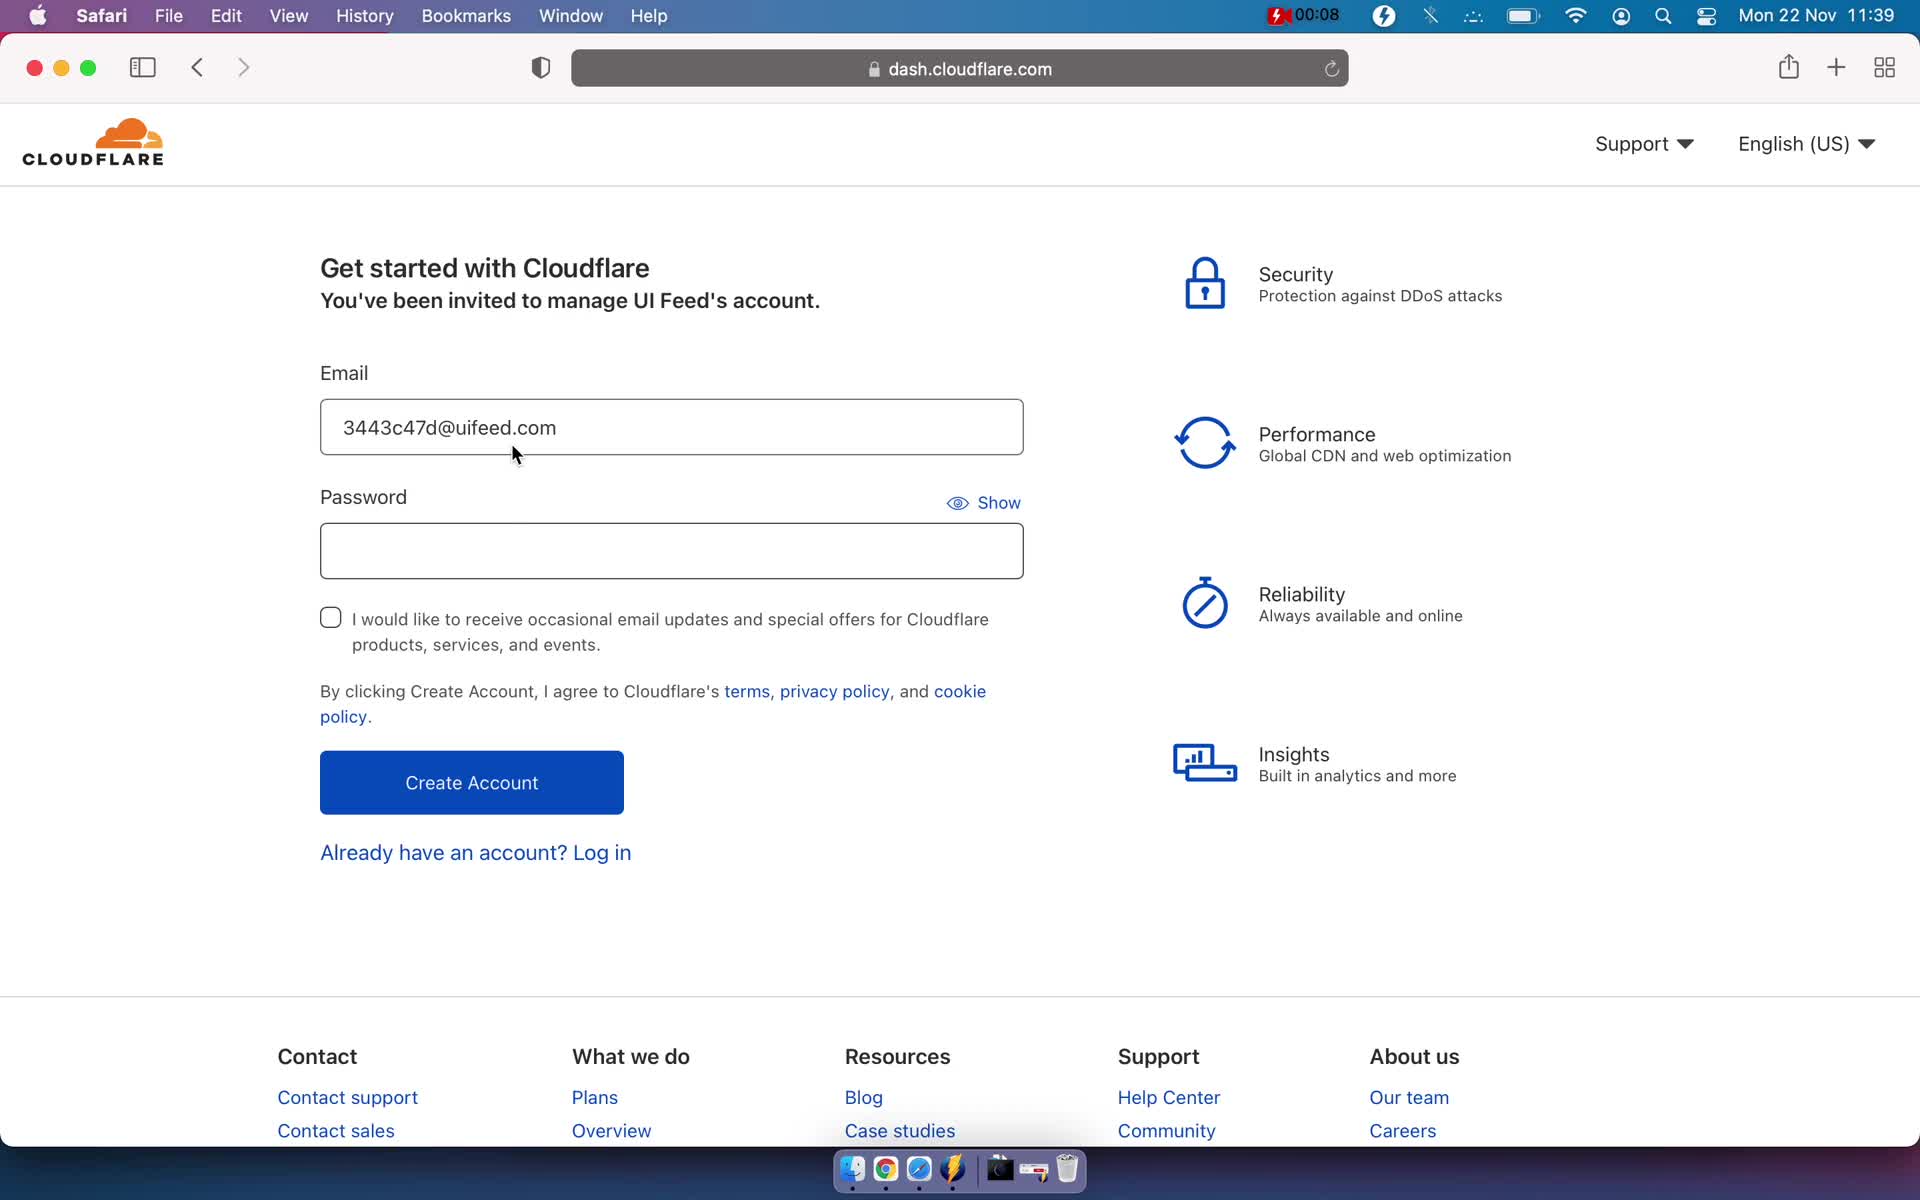Click the date and time in menu bar
1920x1200 pixels.
[1816, 16]
